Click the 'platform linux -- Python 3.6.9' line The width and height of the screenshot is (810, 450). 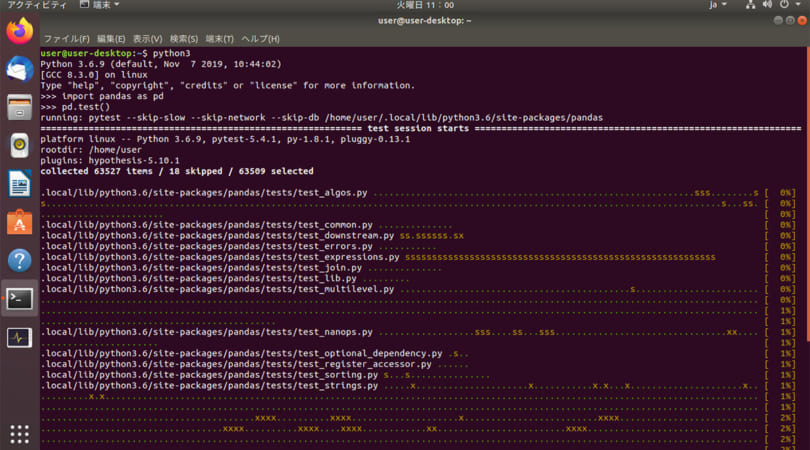coord(225,139)
